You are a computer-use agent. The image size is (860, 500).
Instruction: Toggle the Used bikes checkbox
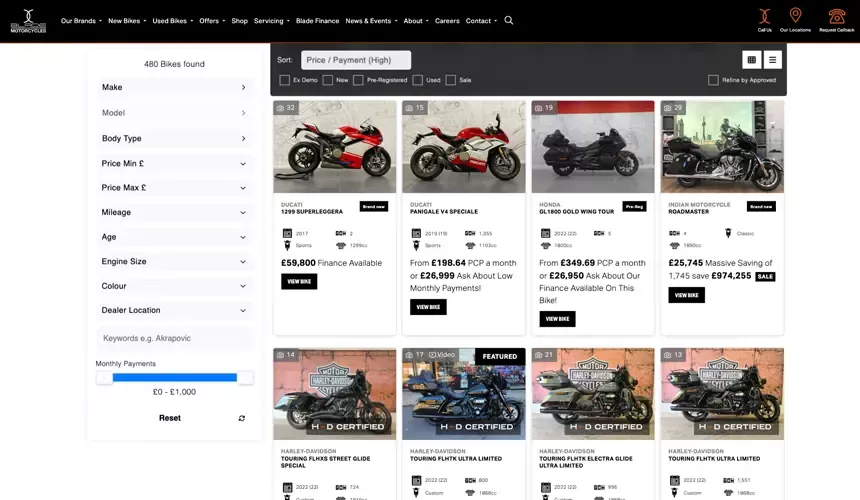pos(417,80)
